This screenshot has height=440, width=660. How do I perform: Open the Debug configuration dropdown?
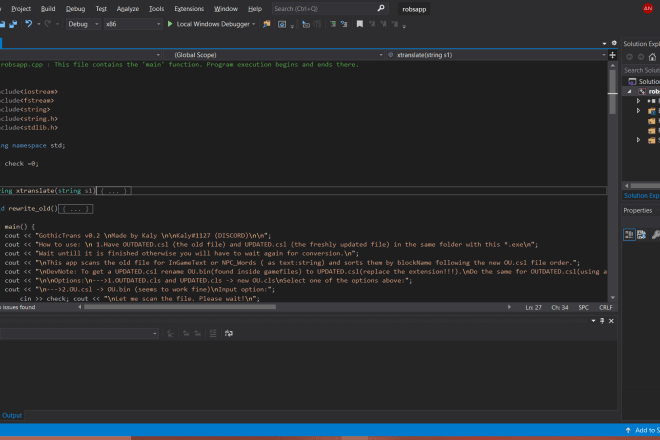pyautogui.click(x=83, y=24)
